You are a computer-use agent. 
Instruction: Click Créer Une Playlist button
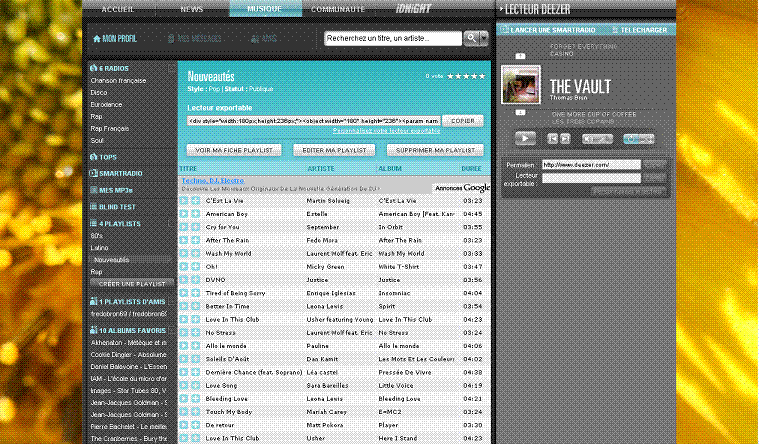point(132,284)
